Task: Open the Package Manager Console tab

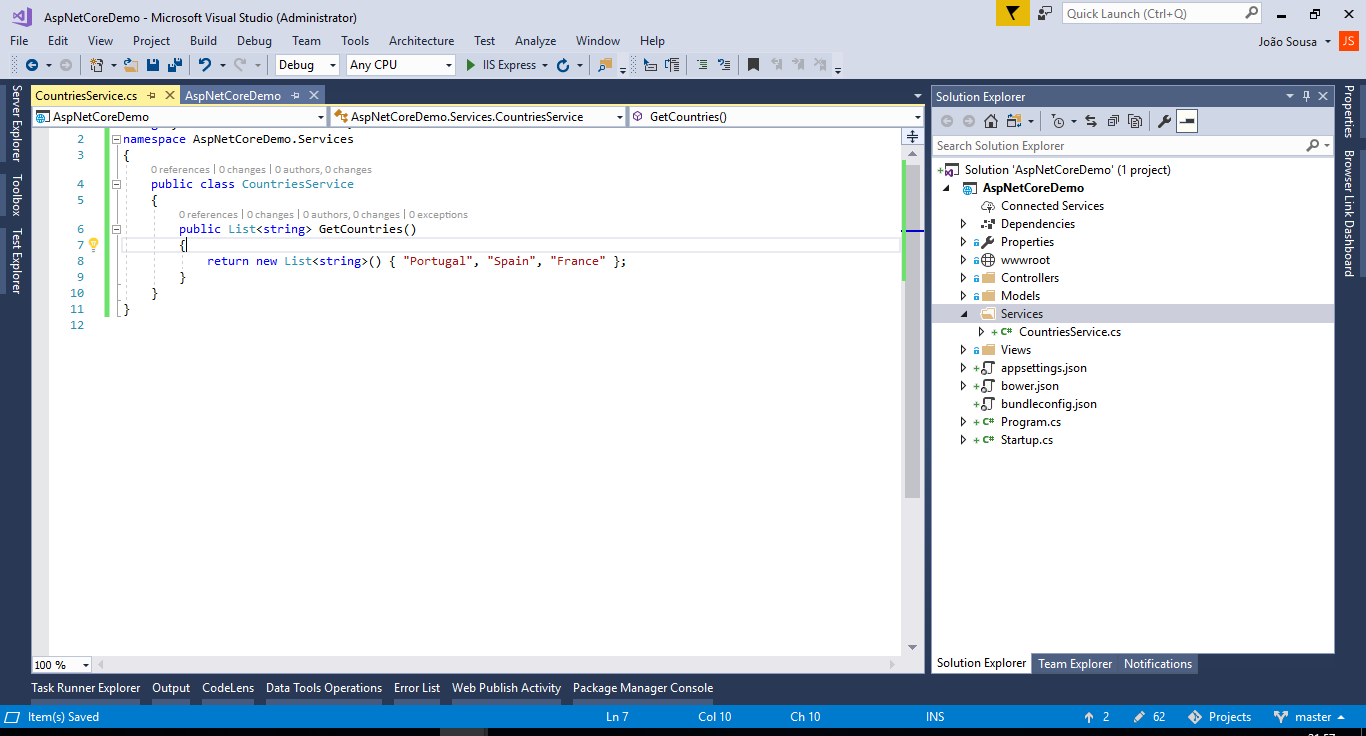Action: tap(643, 688)
